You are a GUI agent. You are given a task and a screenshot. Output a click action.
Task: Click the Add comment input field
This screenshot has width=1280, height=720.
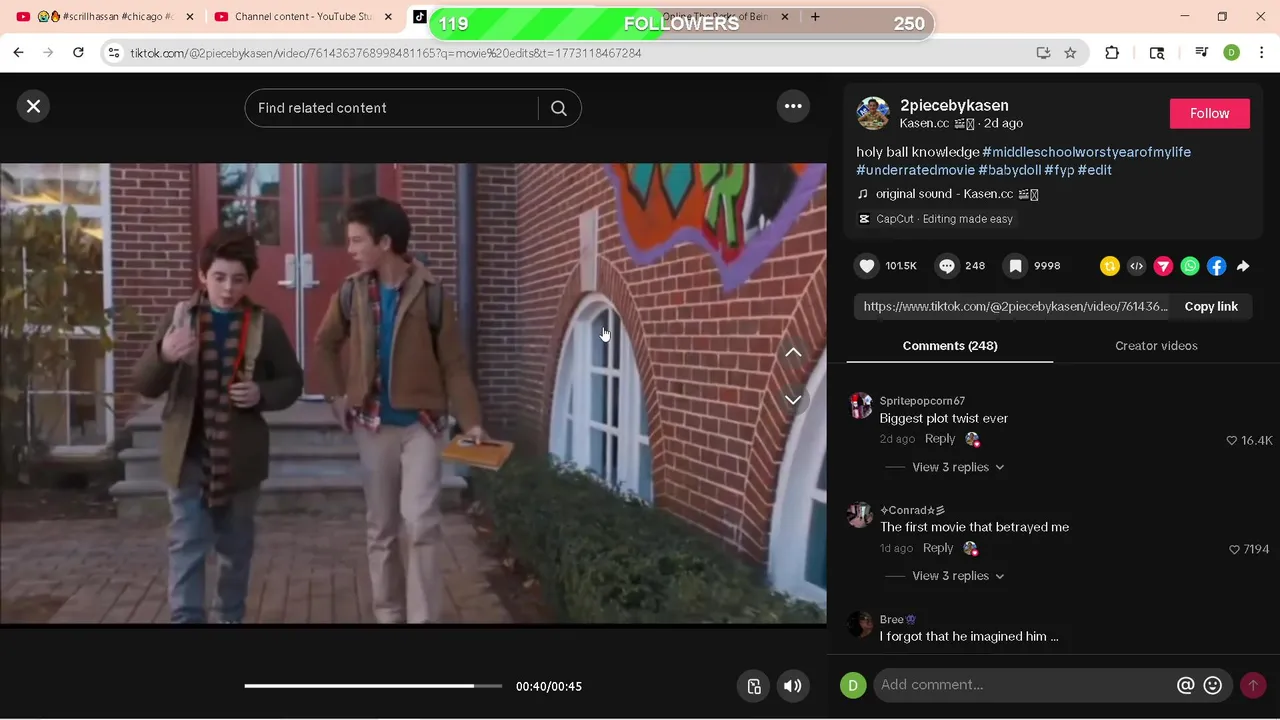coord(1026,685)
